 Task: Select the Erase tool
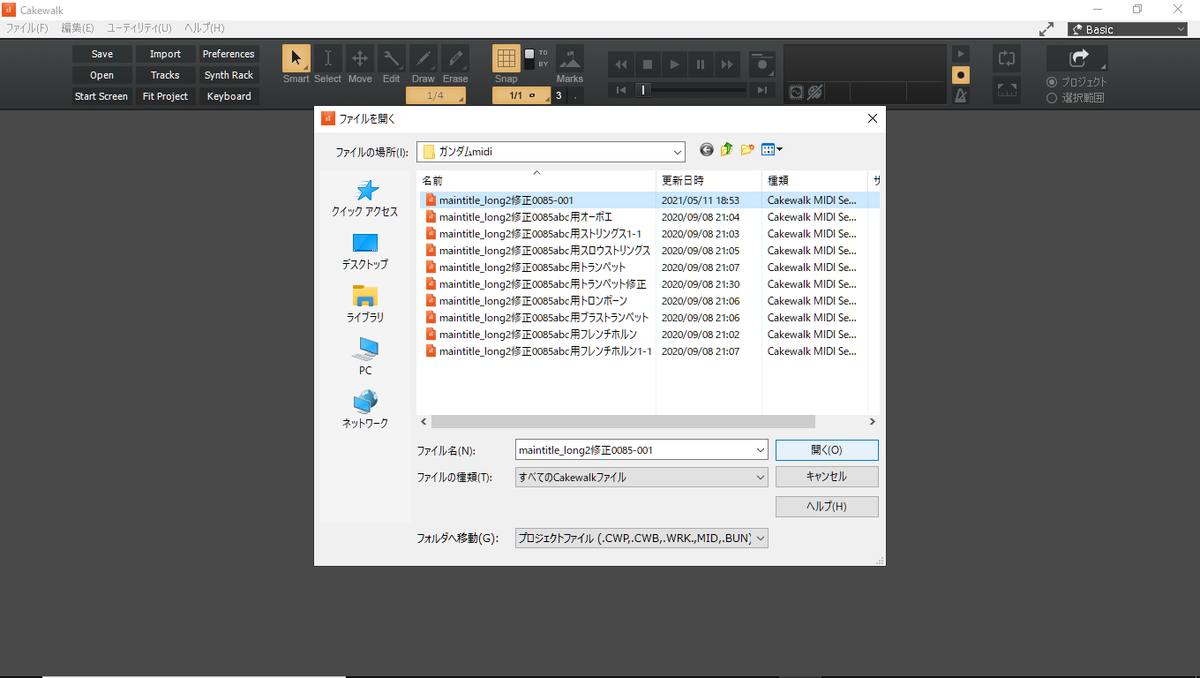[455, 58]
